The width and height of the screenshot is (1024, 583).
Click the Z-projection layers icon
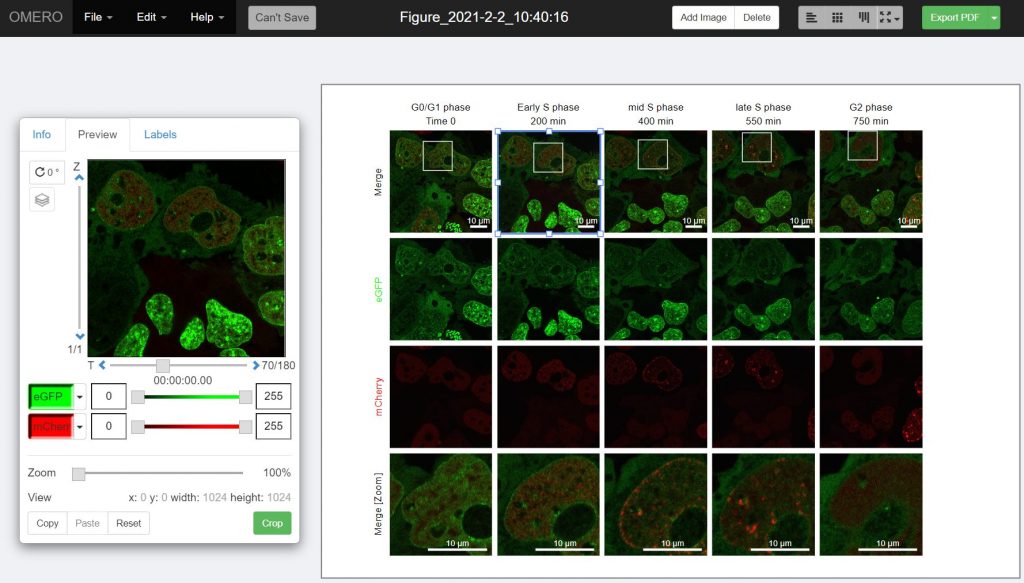(x=42, y=199)
